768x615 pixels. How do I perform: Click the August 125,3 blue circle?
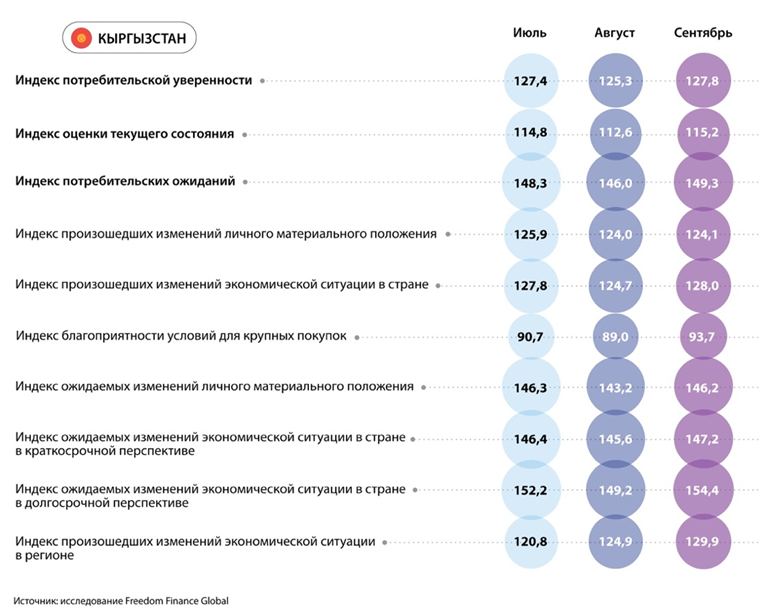[x=616, y=80]
